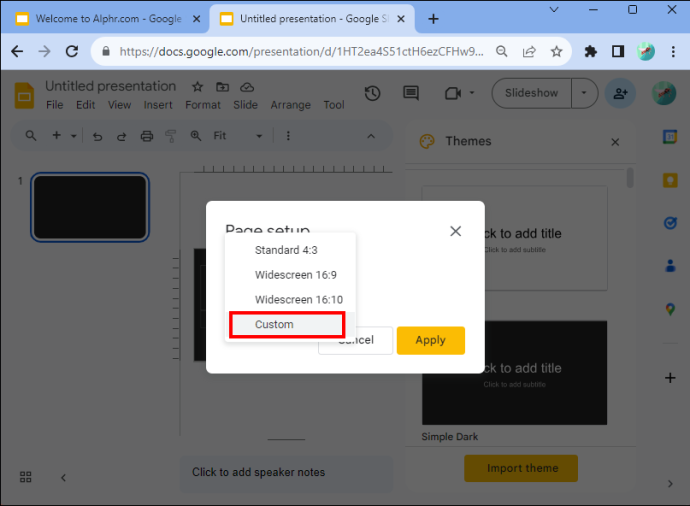Star the presentation

click(x=197, y=87)
